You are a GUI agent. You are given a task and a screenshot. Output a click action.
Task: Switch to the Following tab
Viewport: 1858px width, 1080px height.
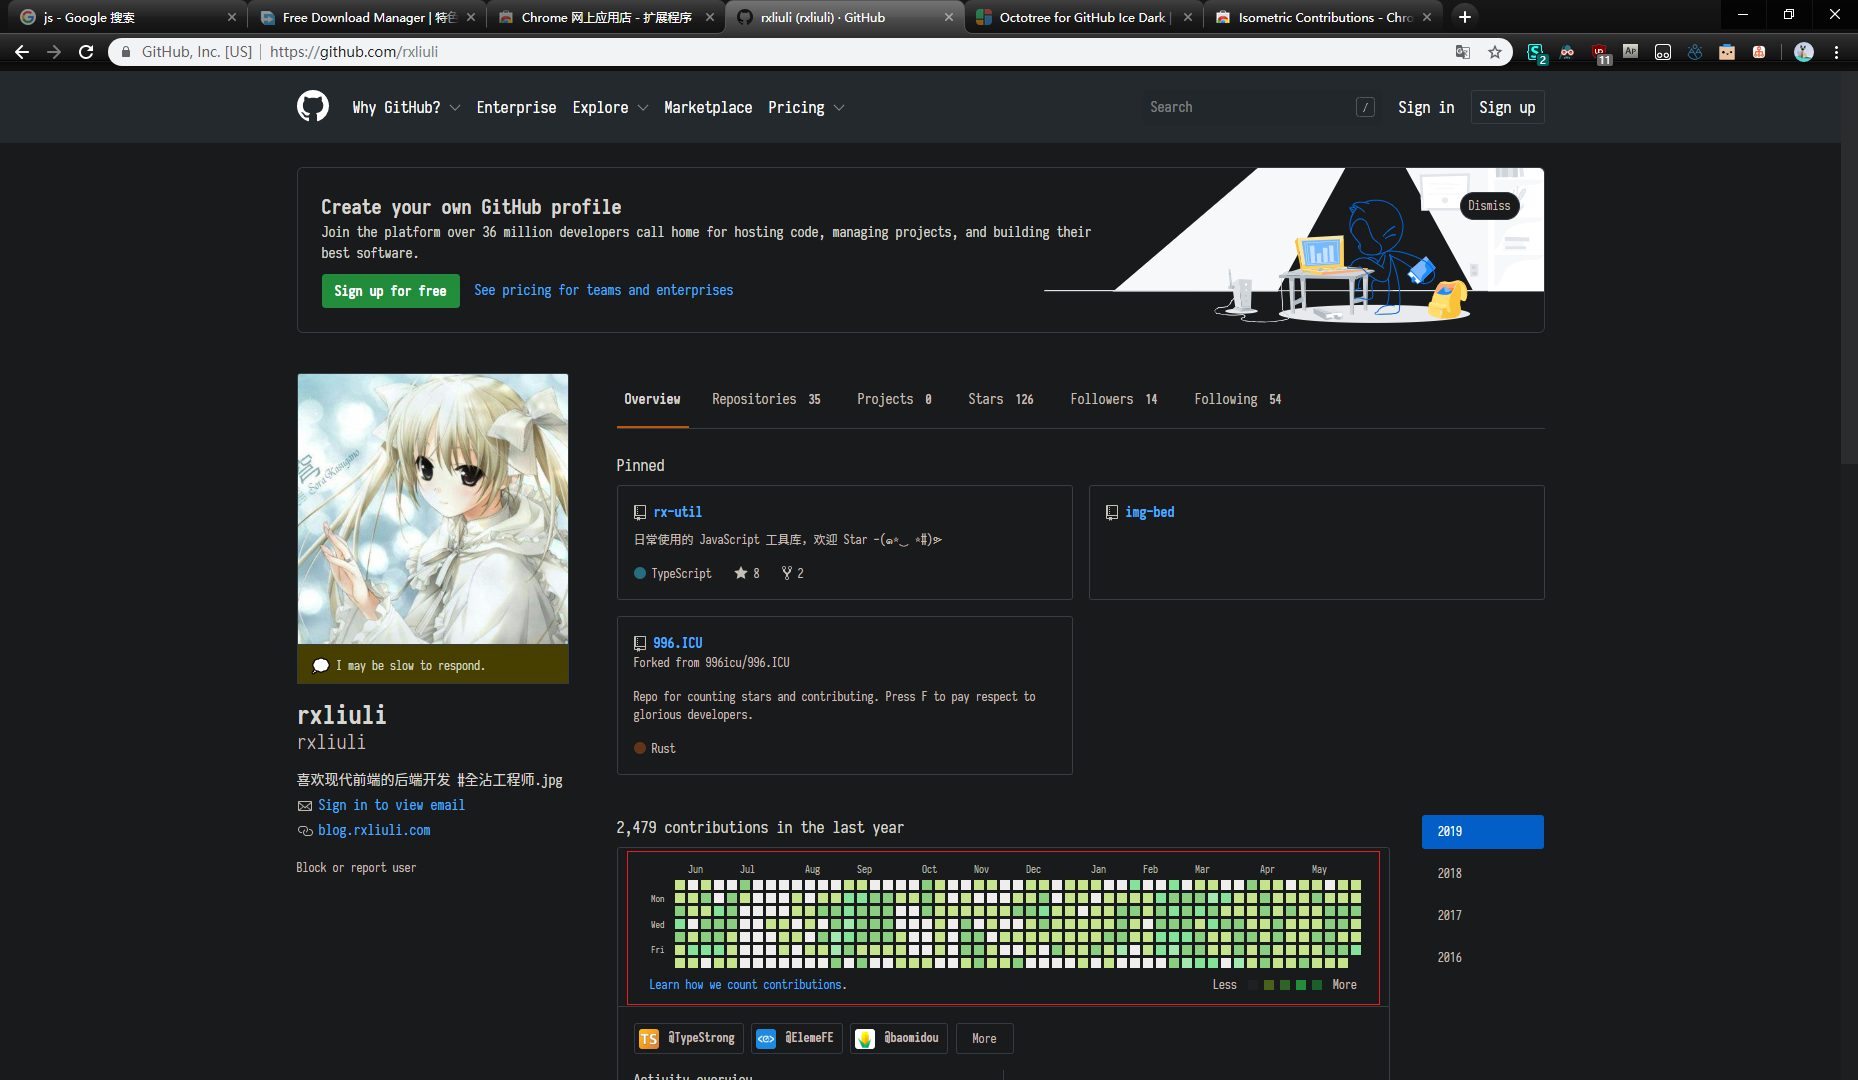1237,399
